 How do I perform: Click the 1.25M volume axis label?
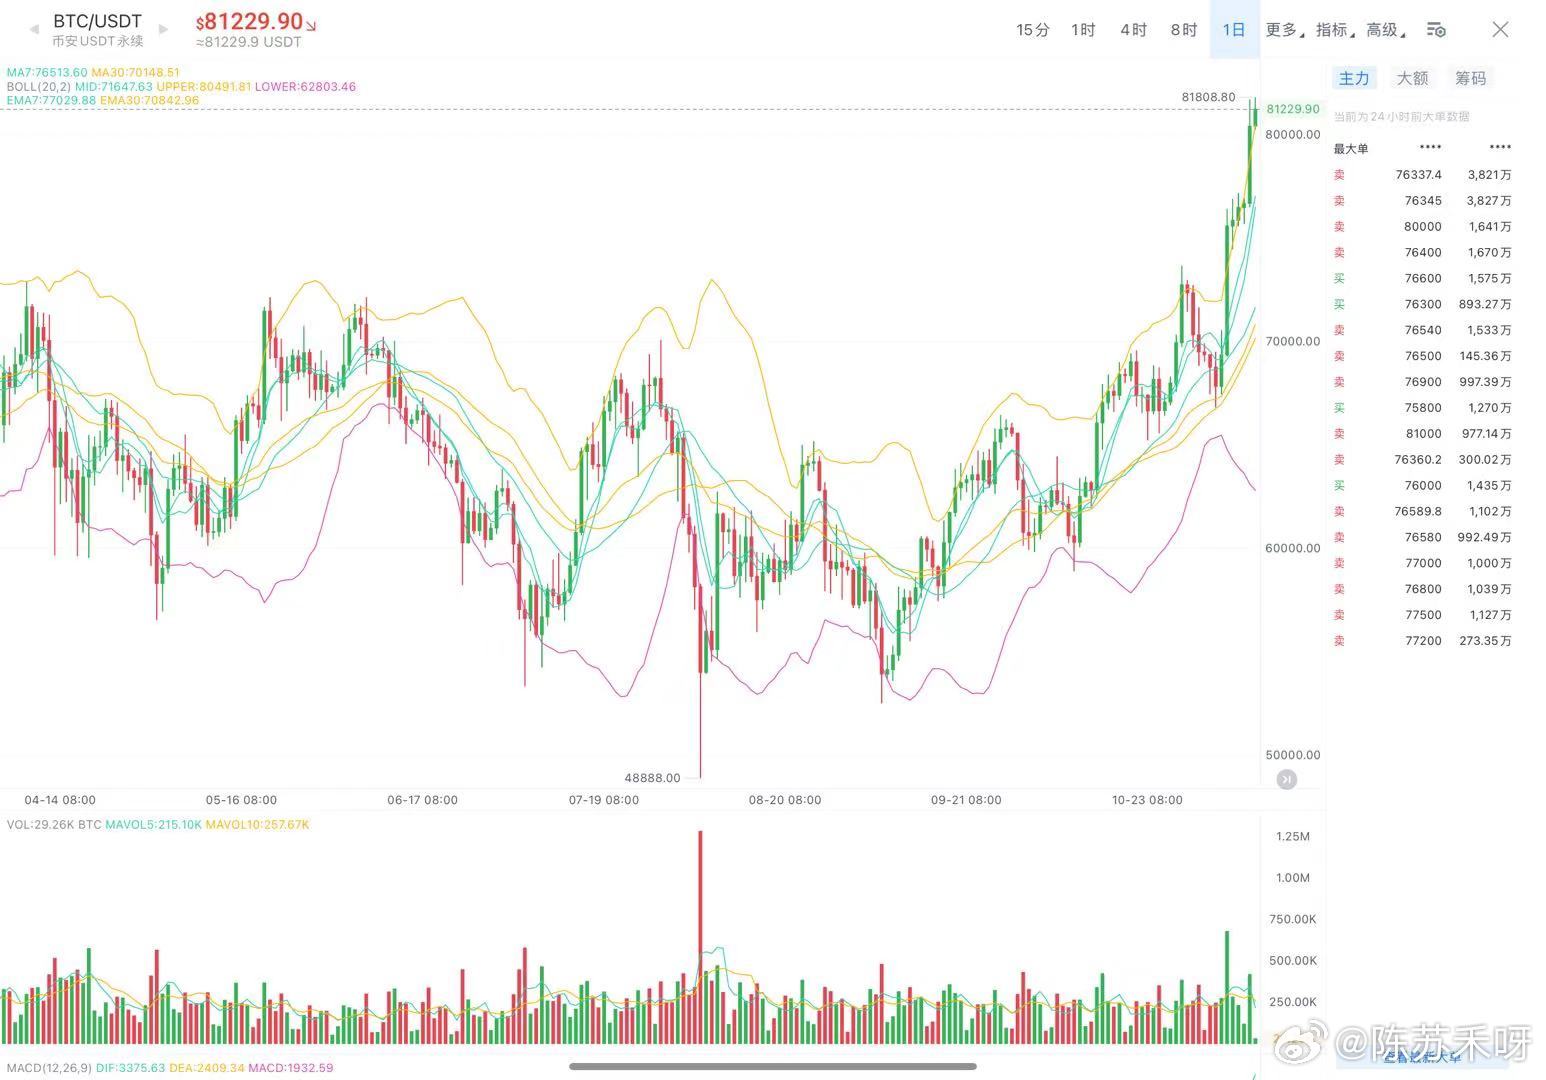(1292, 836)
